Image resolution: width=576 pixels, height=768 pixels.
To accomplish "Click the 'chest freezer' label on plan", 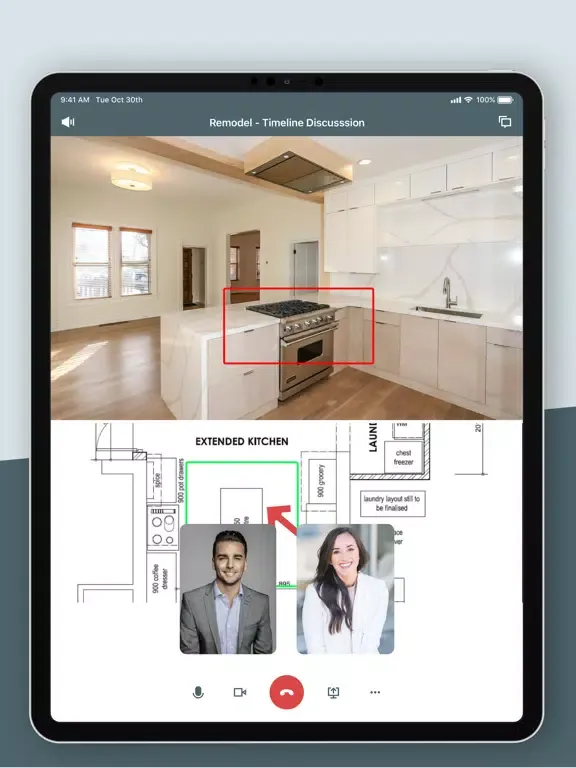I will [x=403, y=457].
